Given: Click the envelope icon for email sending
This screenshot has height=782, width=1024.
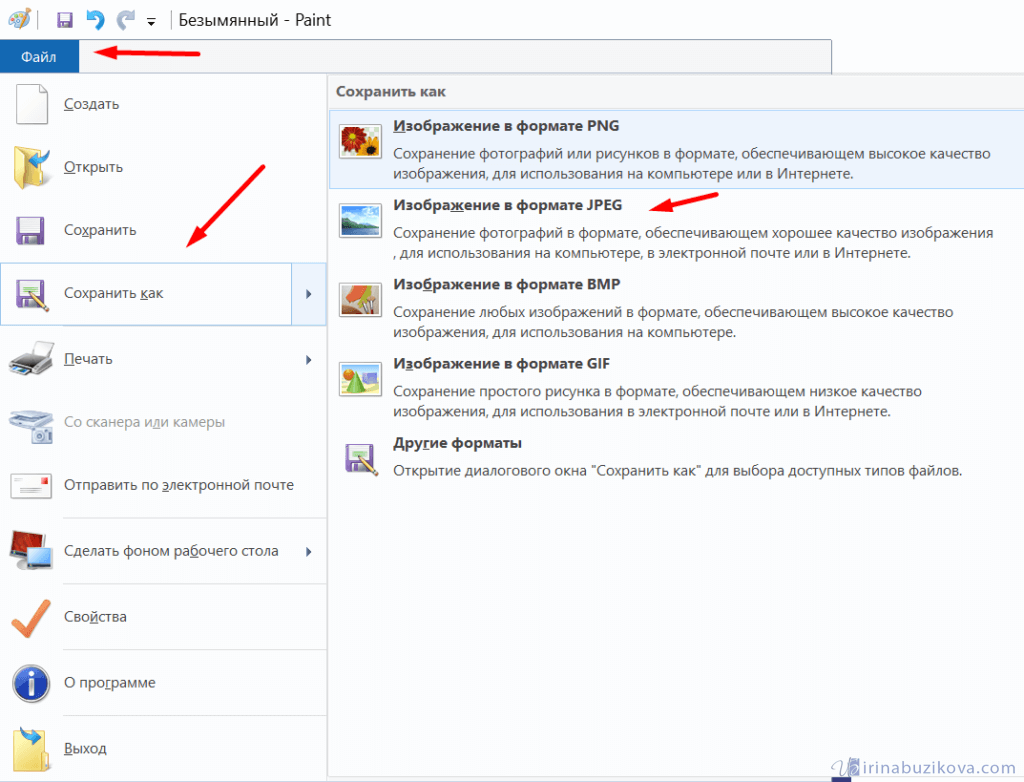Looking at the screenshot, I should tap(31, 486).
